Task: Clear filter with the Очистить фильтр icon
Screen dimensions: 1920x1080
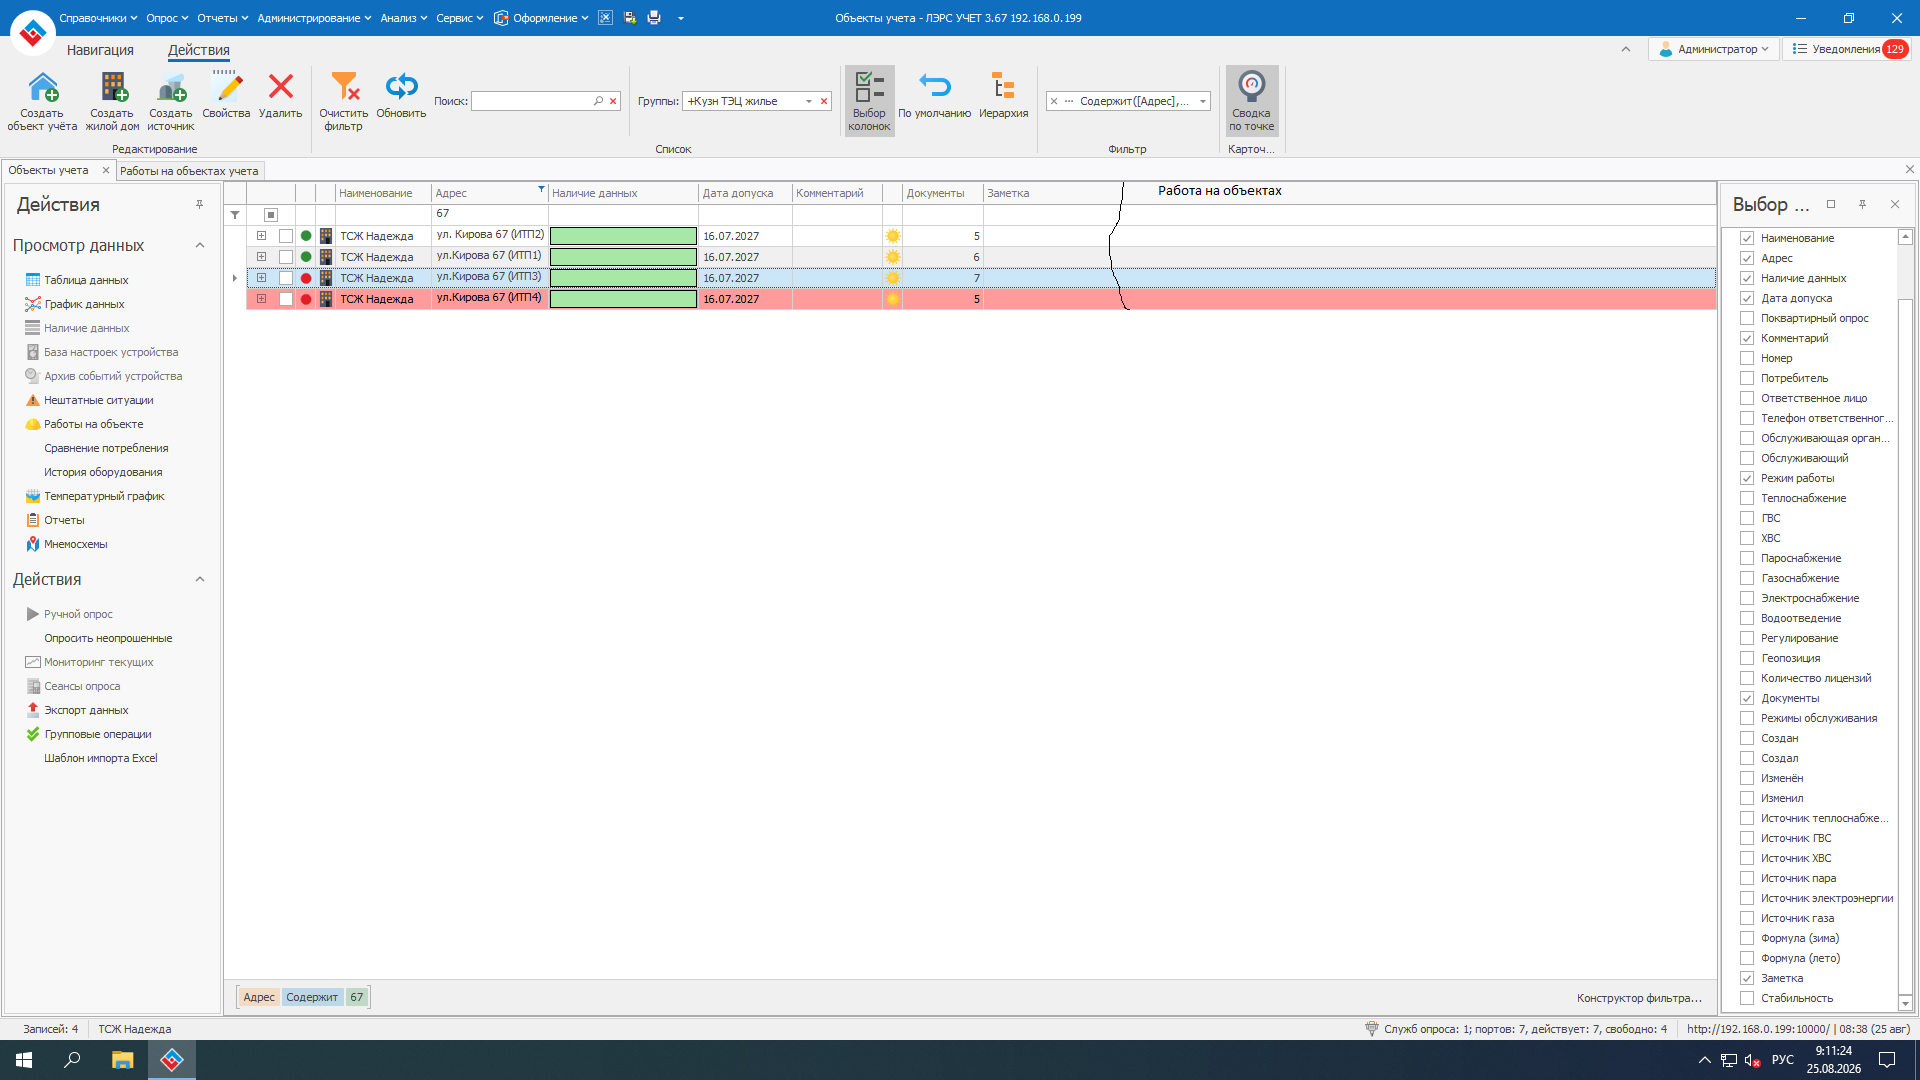Action: [x=344, y=87]
